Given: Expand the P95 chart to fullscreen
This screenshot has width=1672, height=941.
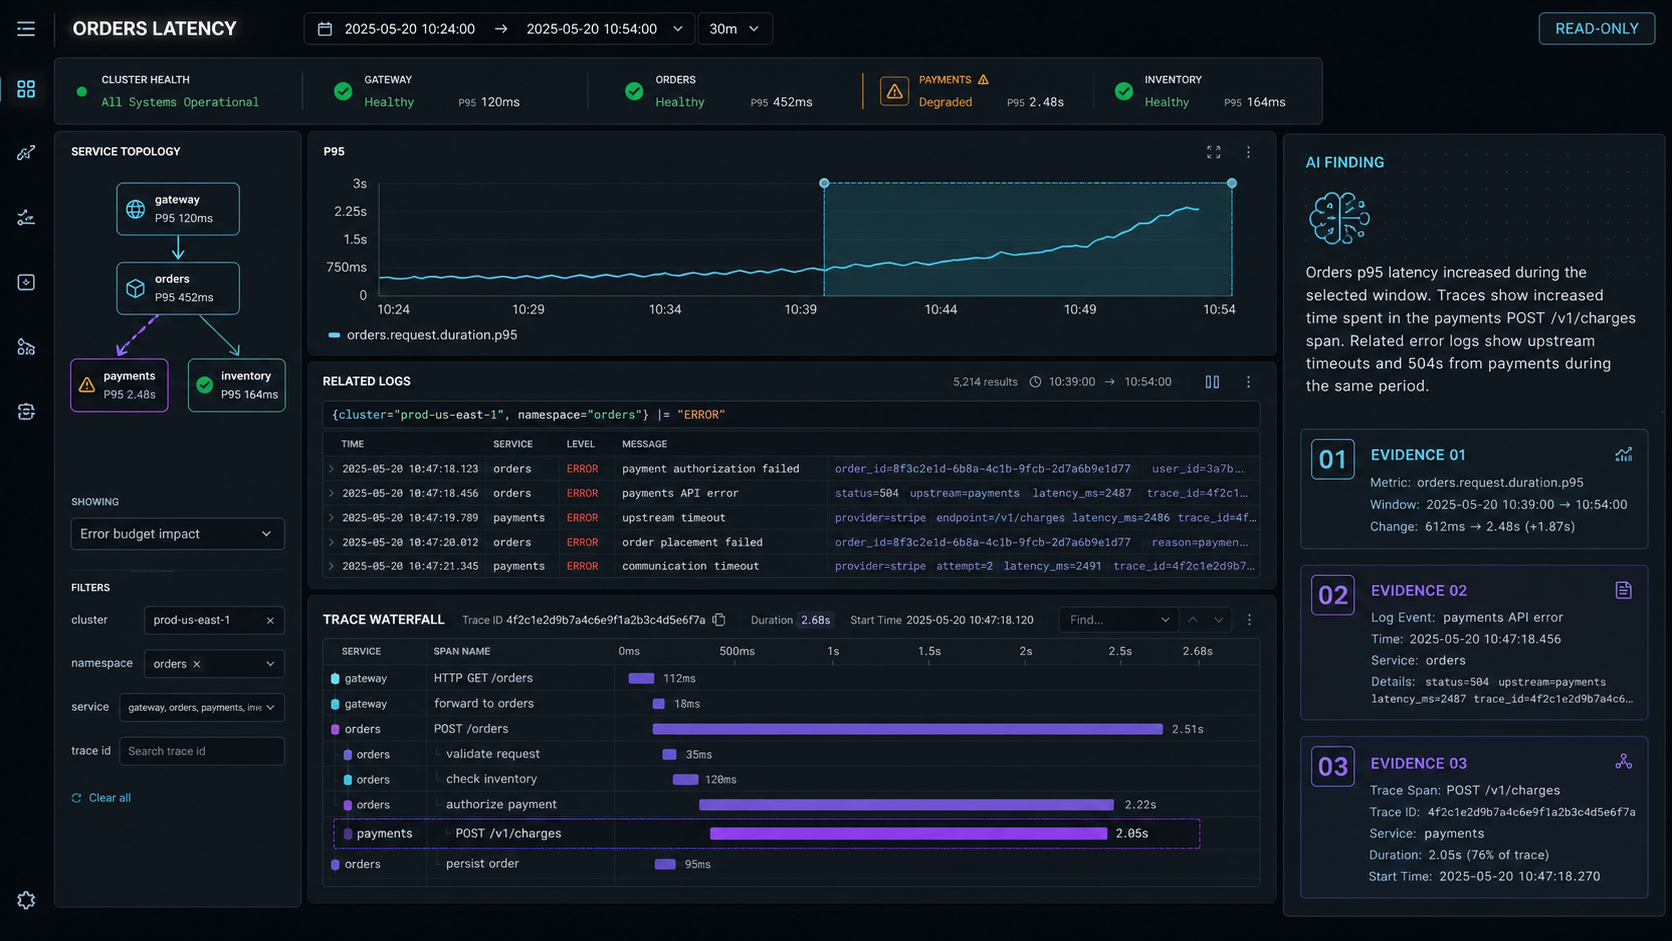Looking at the screenshot, I should pos(1213,152).
